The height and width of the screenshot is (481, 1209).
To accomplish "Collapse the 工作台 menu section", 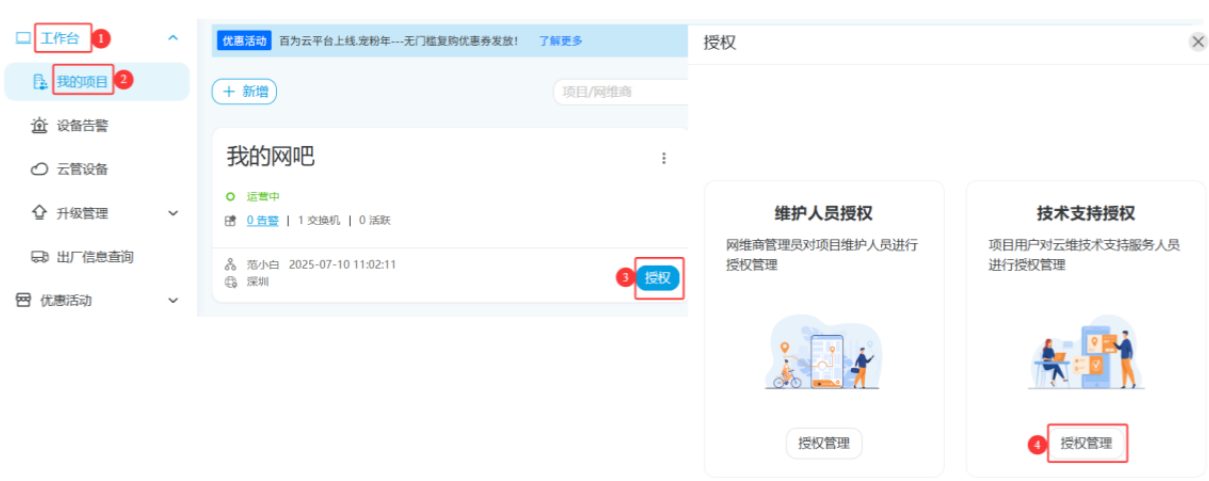I will point(173,38).
